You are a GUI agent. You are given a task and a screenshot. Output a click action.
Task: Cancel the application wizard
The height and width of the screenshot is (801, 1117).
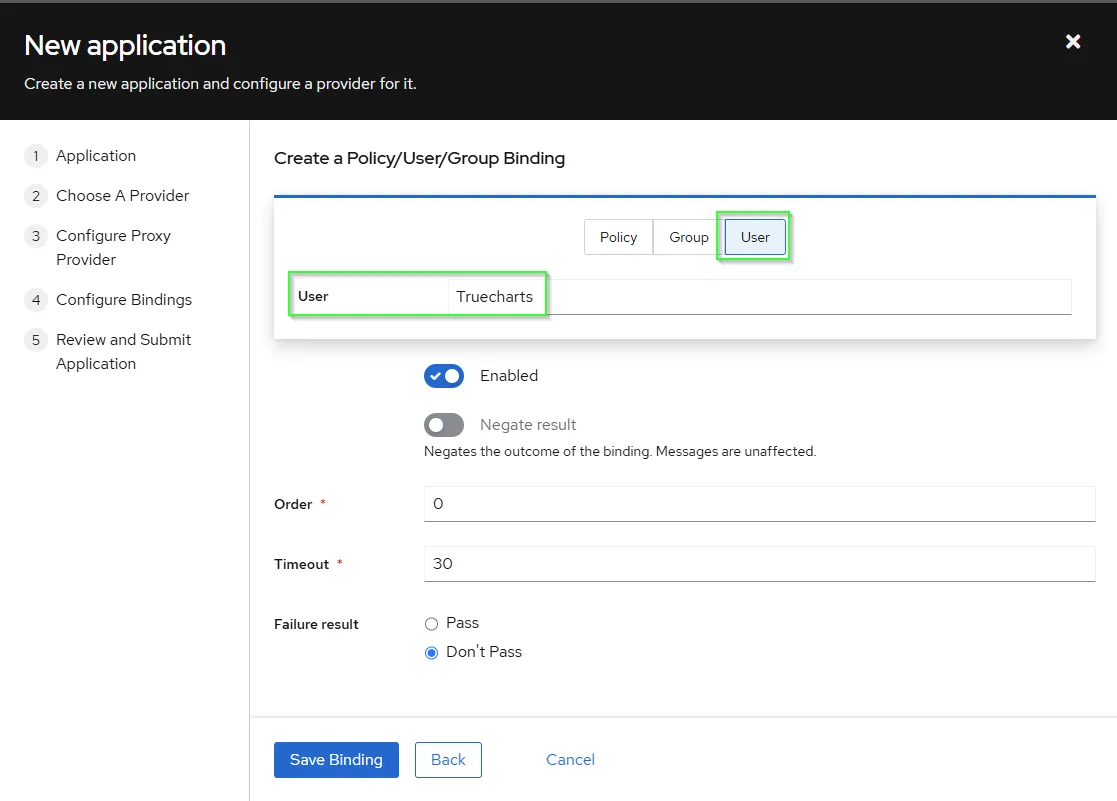coord(570,760)
